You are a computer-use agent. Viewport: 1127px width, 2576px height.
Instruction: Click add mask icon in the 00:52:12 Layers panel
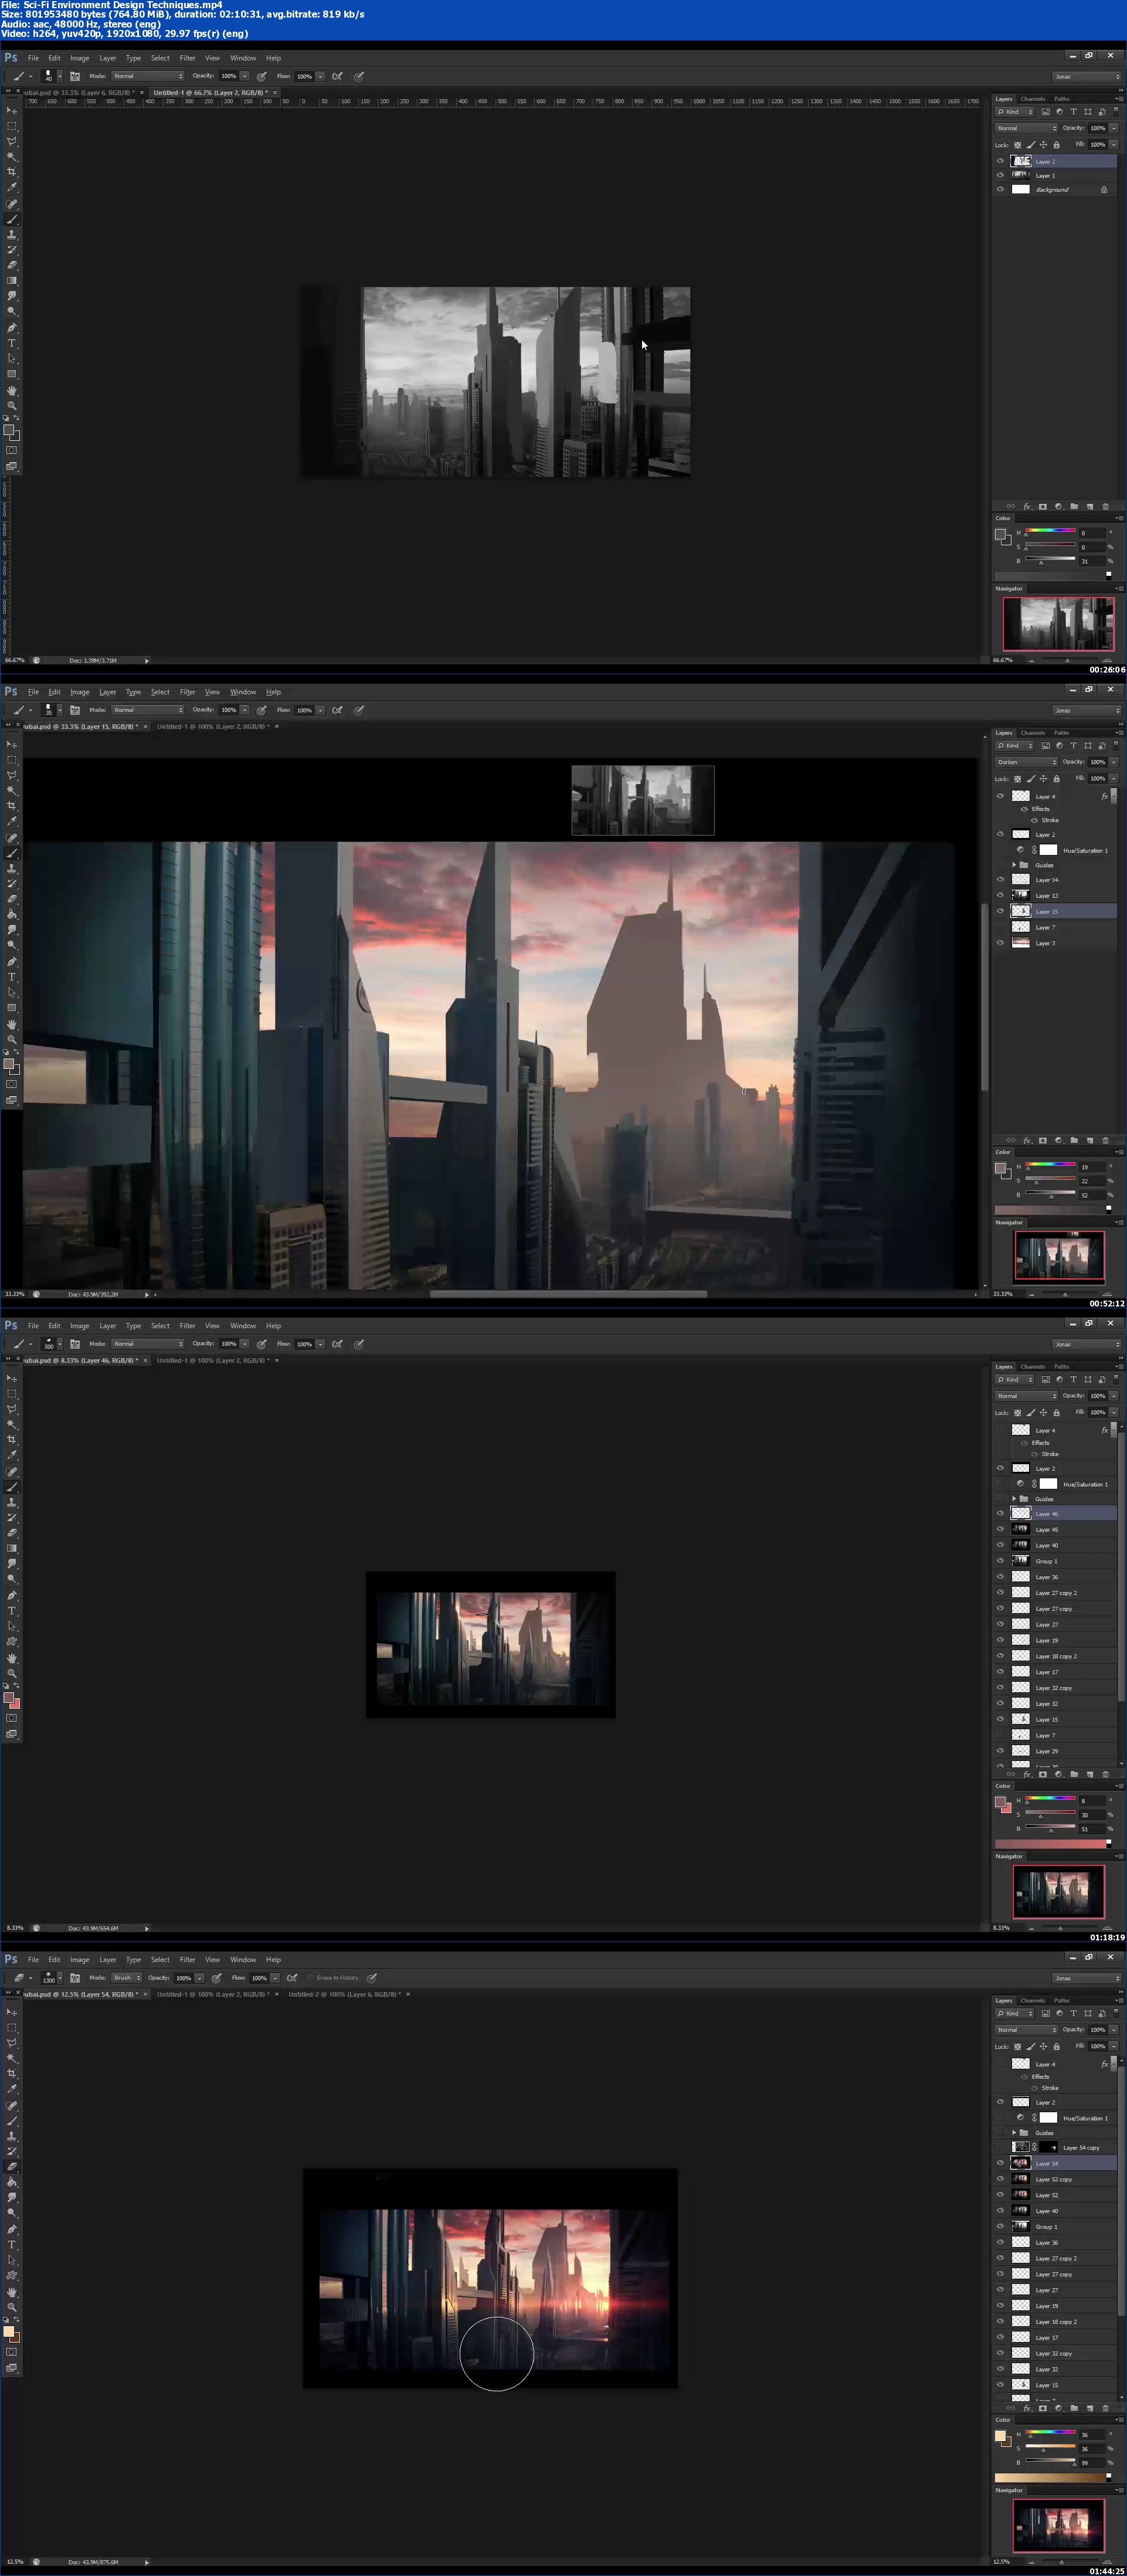click(x=1043, y=1140)
